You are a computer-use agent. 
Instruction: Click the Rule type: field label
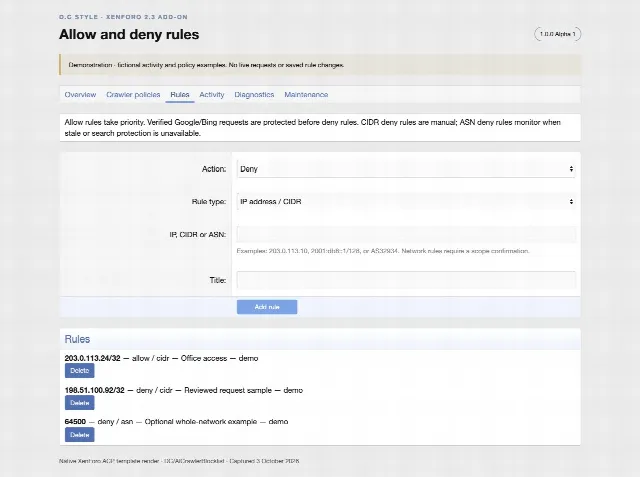click(x=209, y=202)
